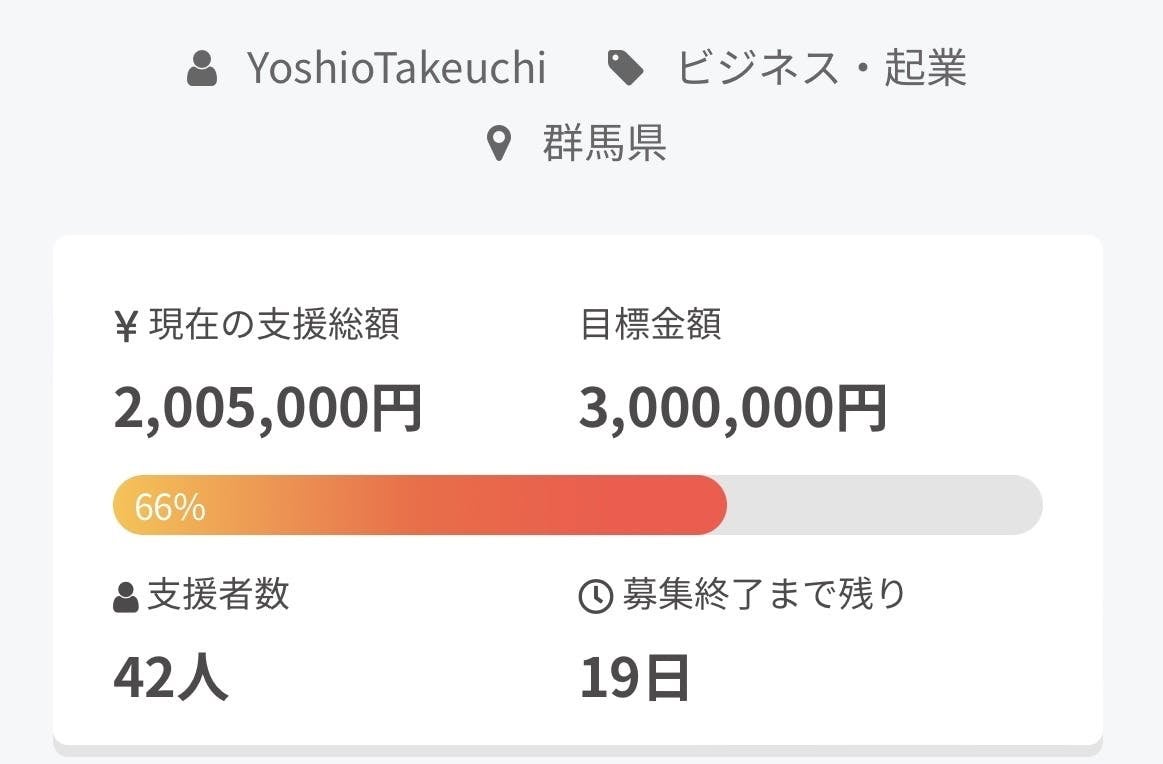Click the supporter person icon beside 支援者数
Viewport: 1163px width, 764px height.
coord(126,598)
